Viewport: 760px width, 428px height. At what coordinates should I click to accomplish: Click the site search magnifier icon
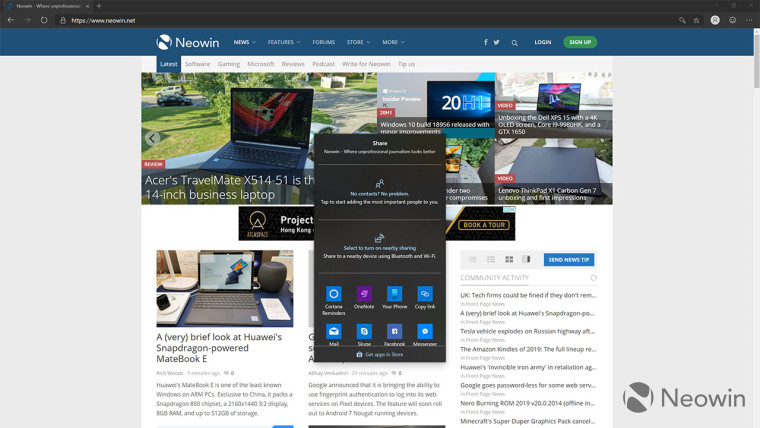tap(514, 43)
